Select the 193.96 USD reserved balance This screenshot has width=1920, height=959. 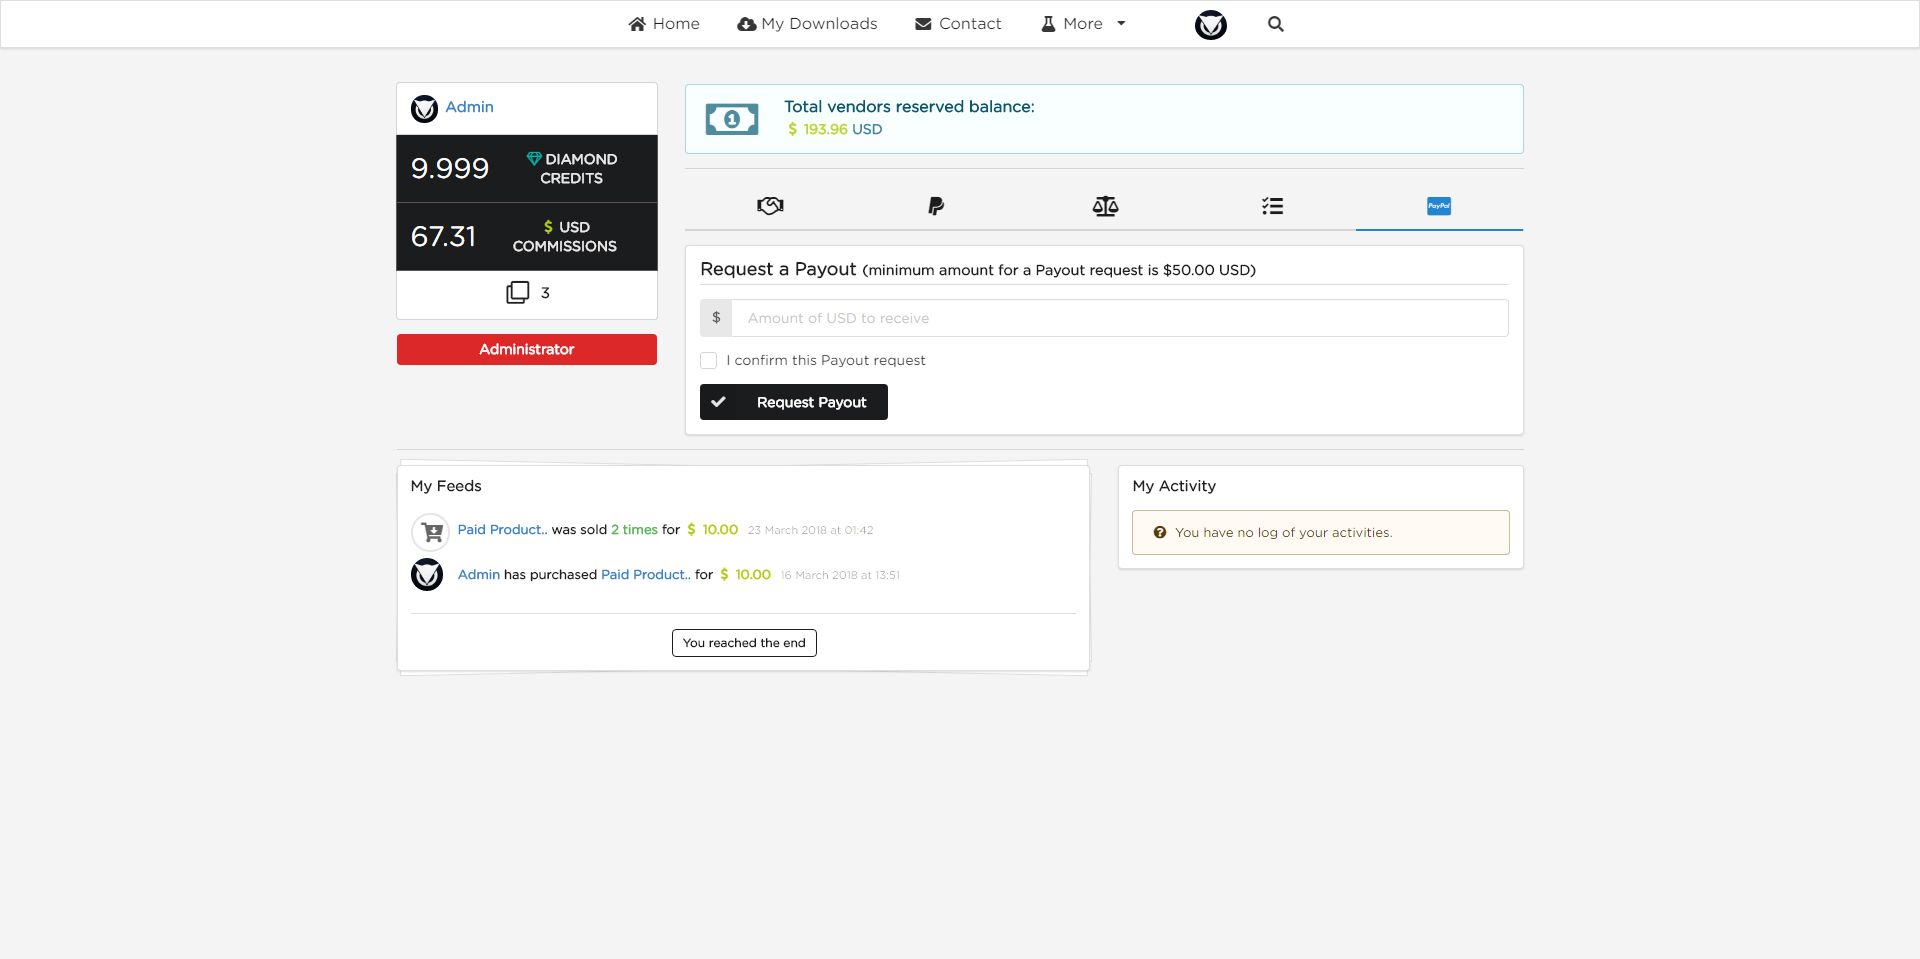click(835, 129)
